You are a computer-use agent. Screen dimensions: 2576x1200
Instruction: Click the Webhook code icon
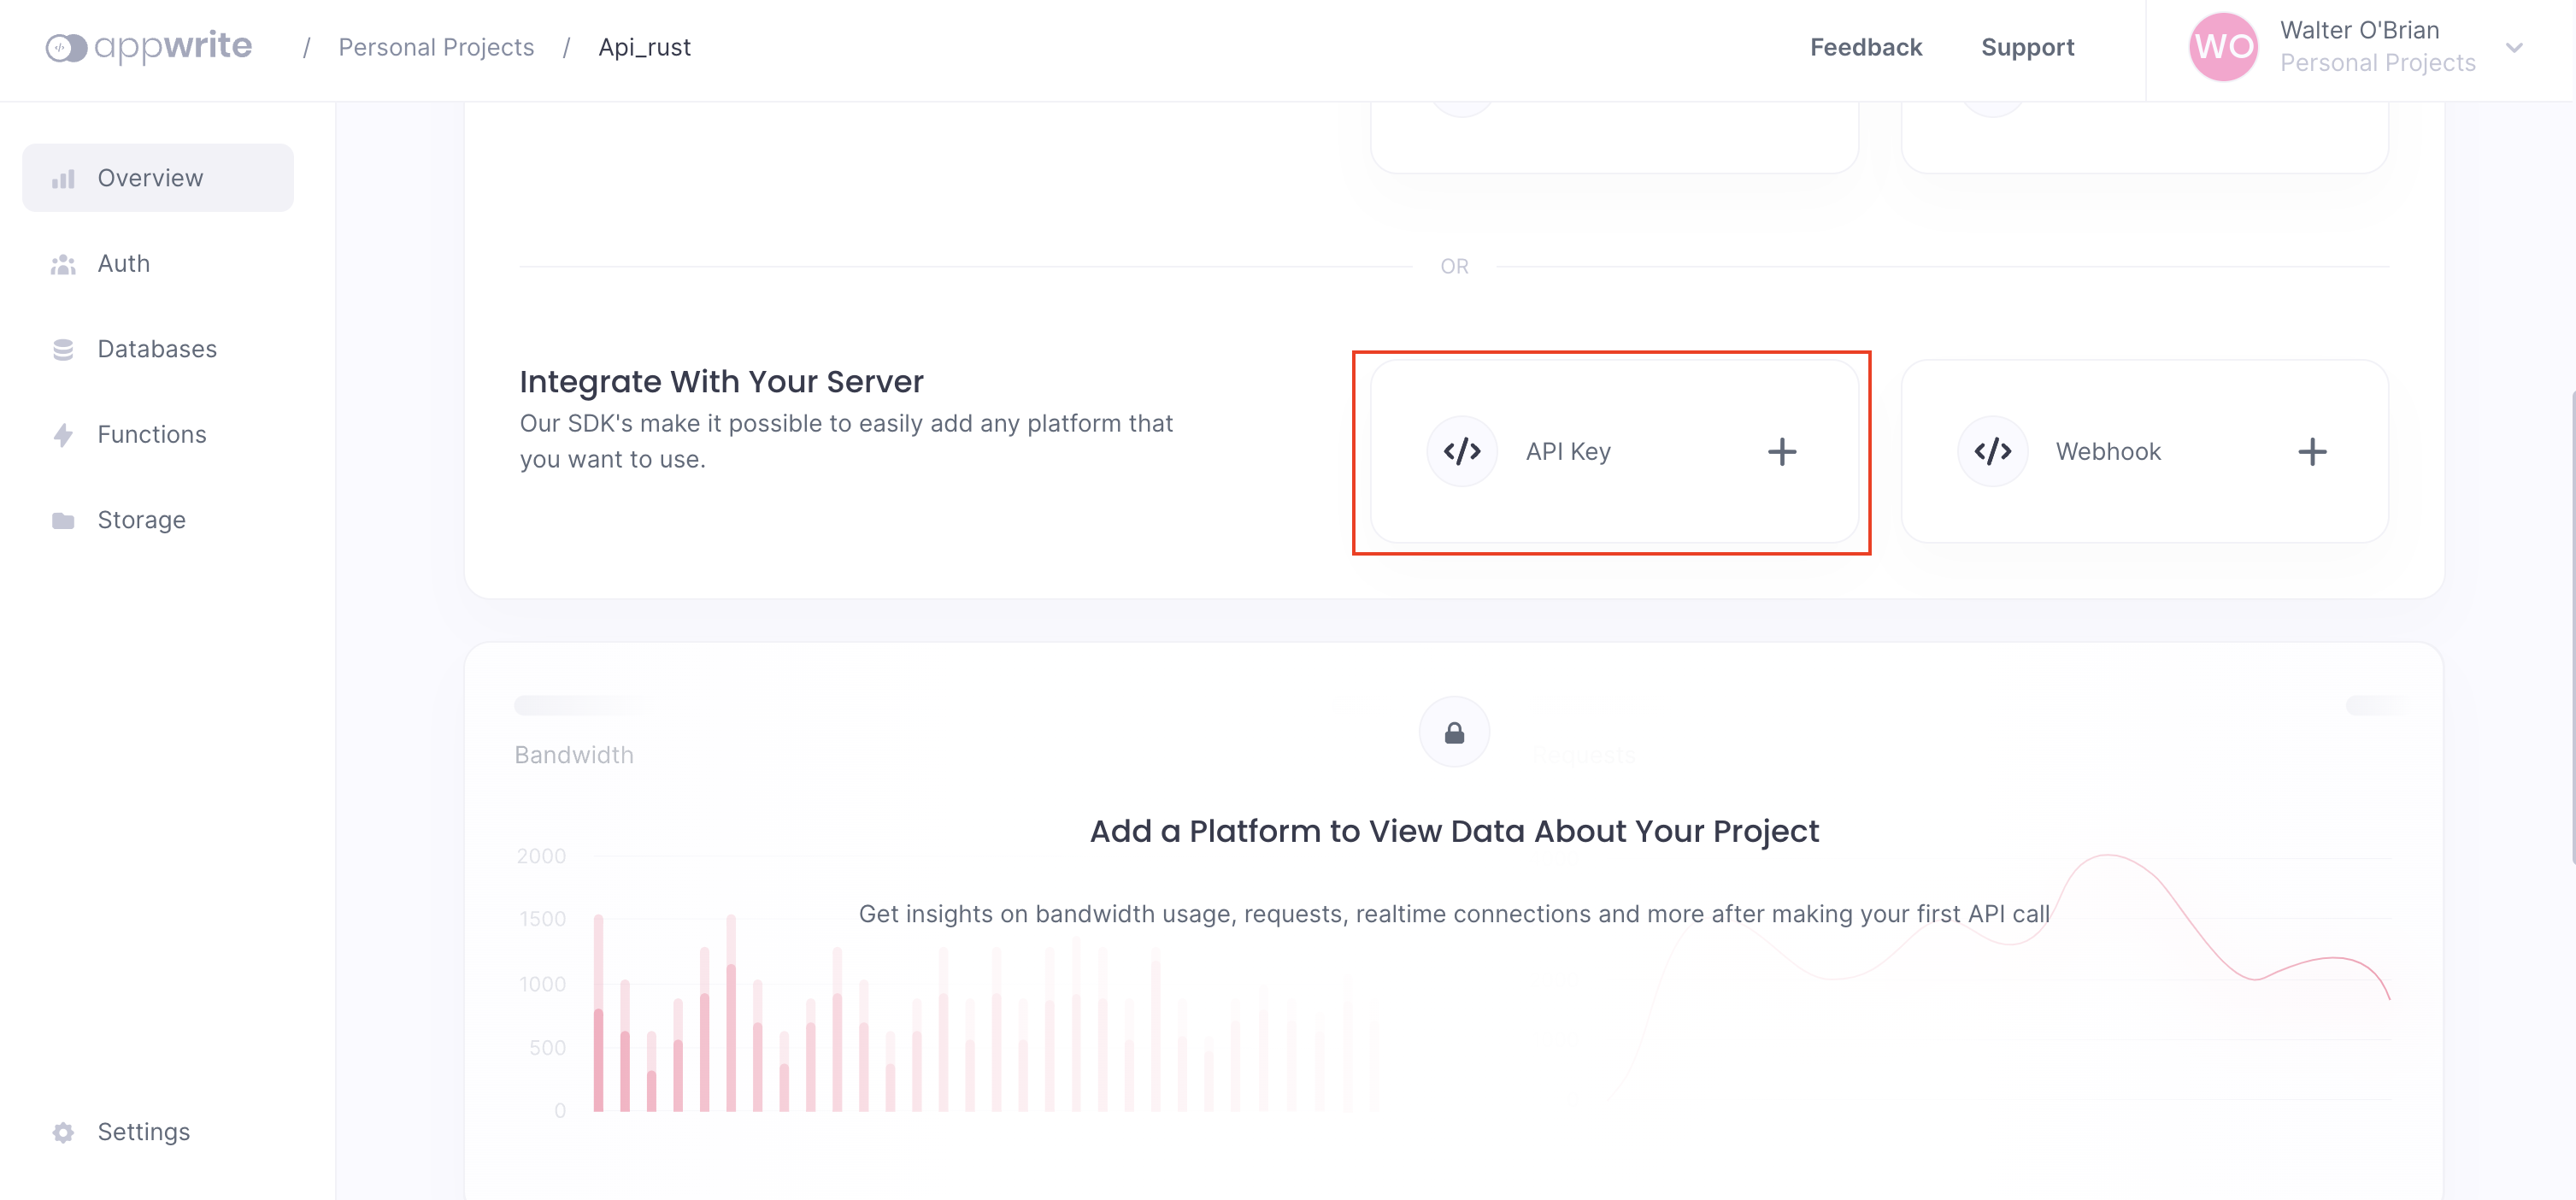(1992, 451)
